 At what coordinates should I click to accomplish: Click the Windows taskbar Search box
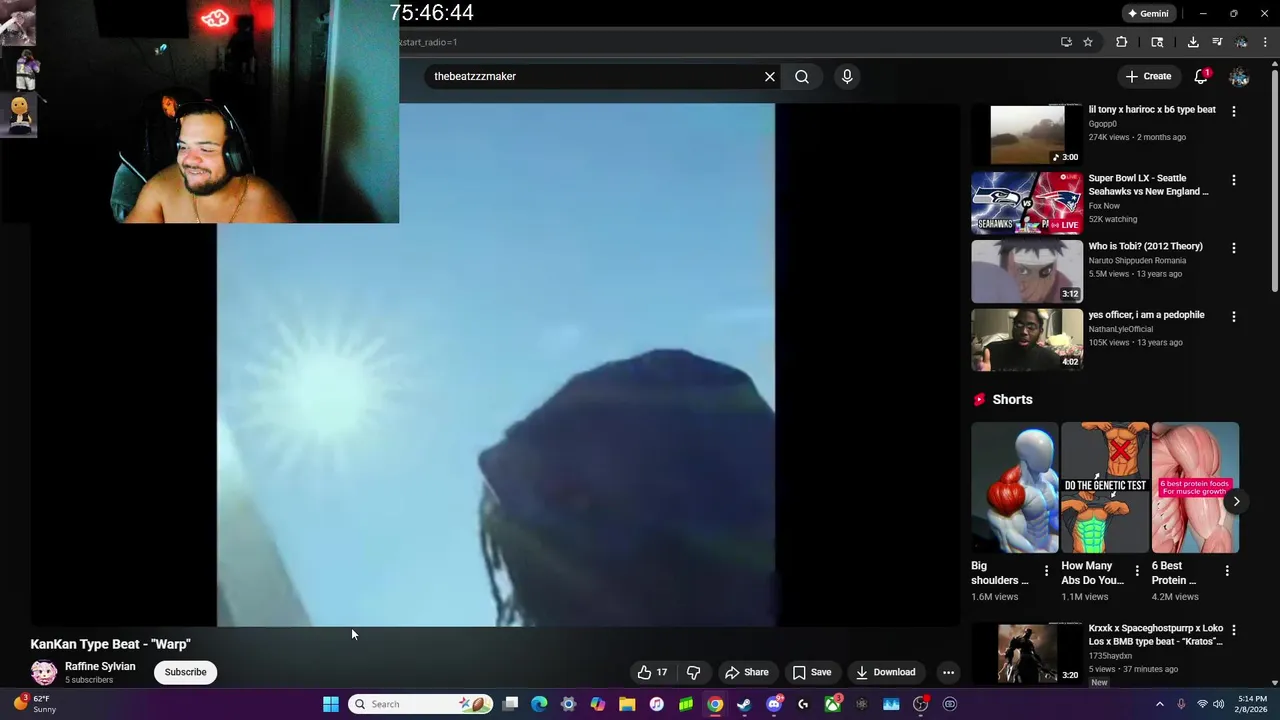420,704
